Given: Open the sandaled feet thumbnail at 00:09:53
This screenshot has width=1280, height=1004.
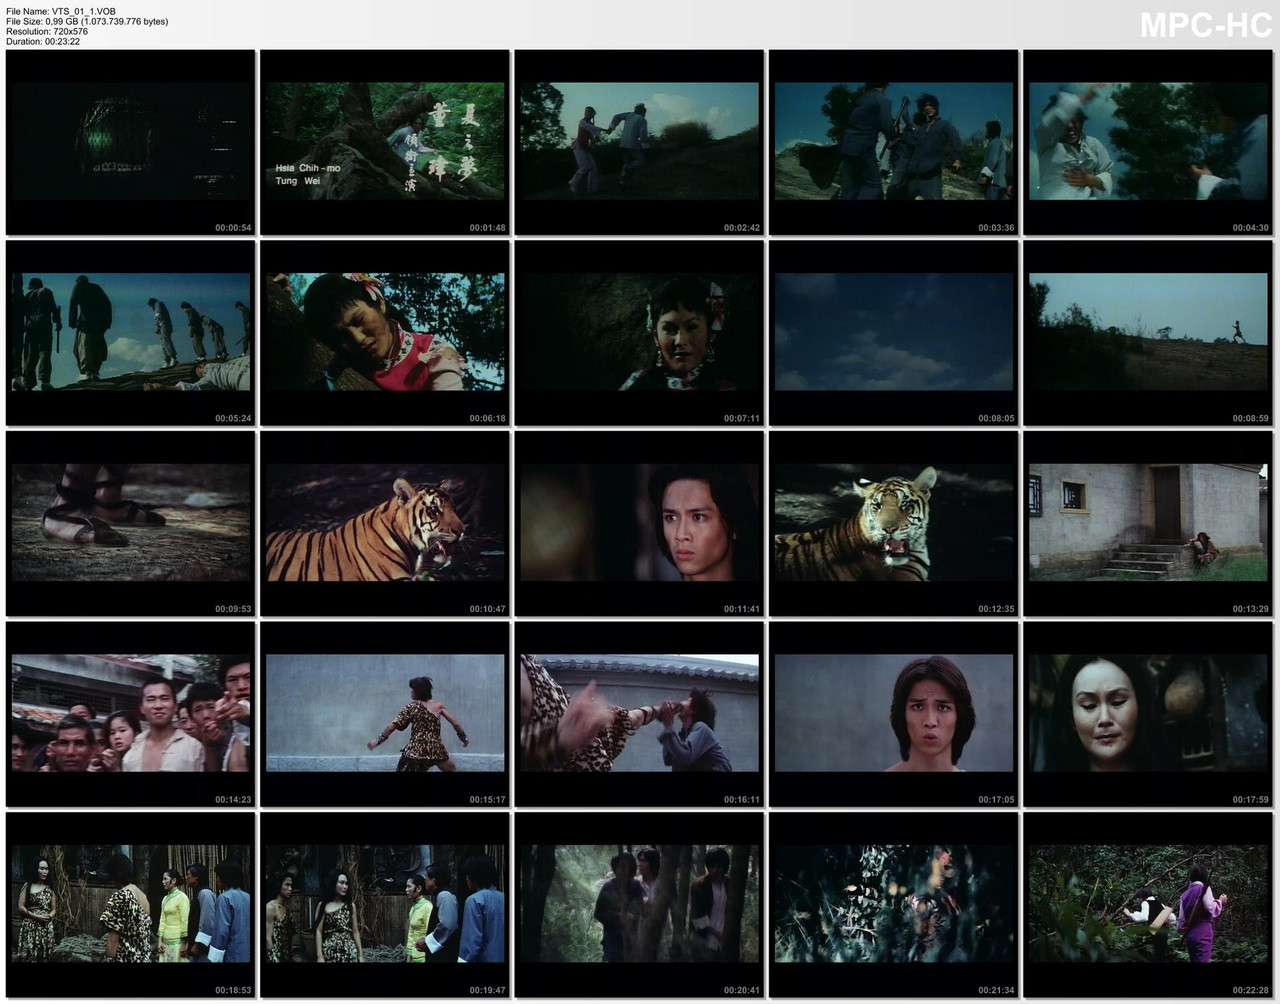Looking at the screenshot, I should [x=131, y=523].
